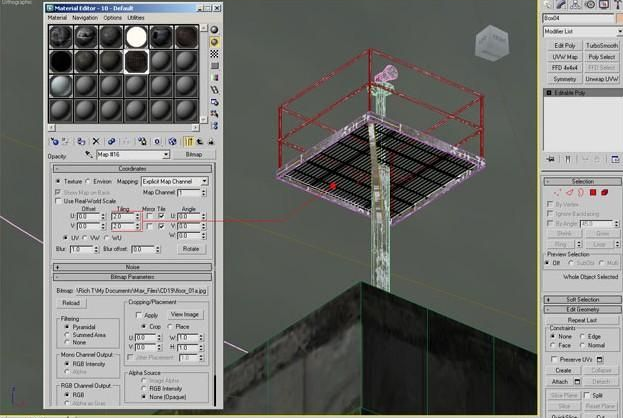Collapse Bitmap Parameters rollout header
Viewport: 623px width, 418px height.
[x=133, y=277]
